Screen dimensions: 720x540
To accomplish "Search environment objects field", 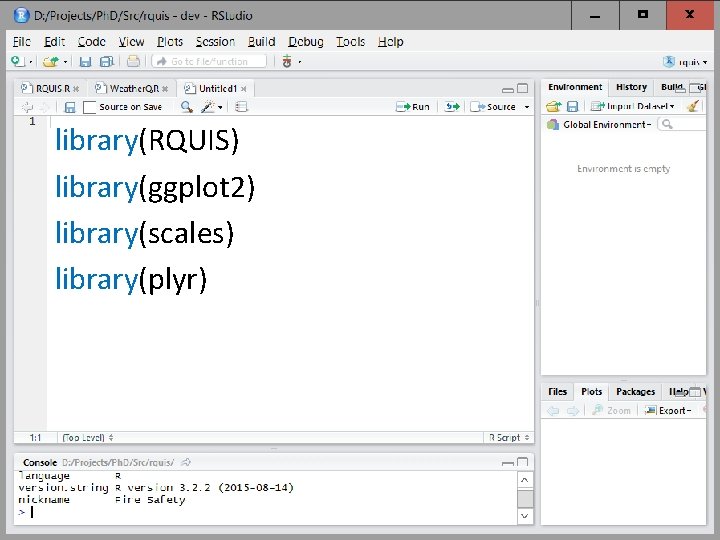I will click(x=682, y=124).
